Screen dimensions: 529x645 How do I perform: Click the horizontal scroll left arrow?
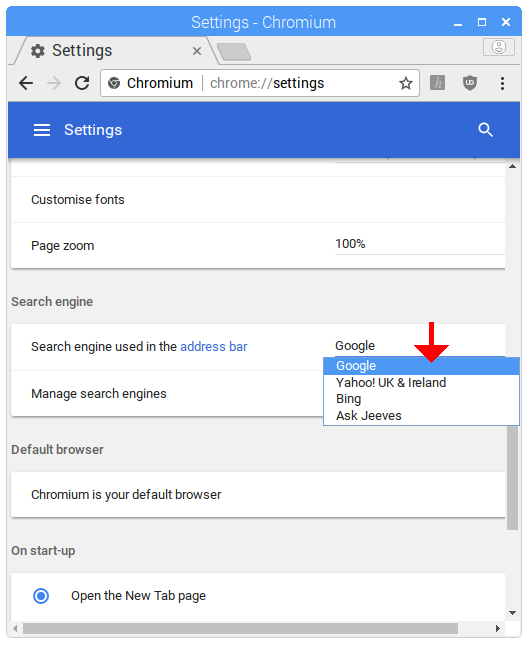click(x=16, y=629)
